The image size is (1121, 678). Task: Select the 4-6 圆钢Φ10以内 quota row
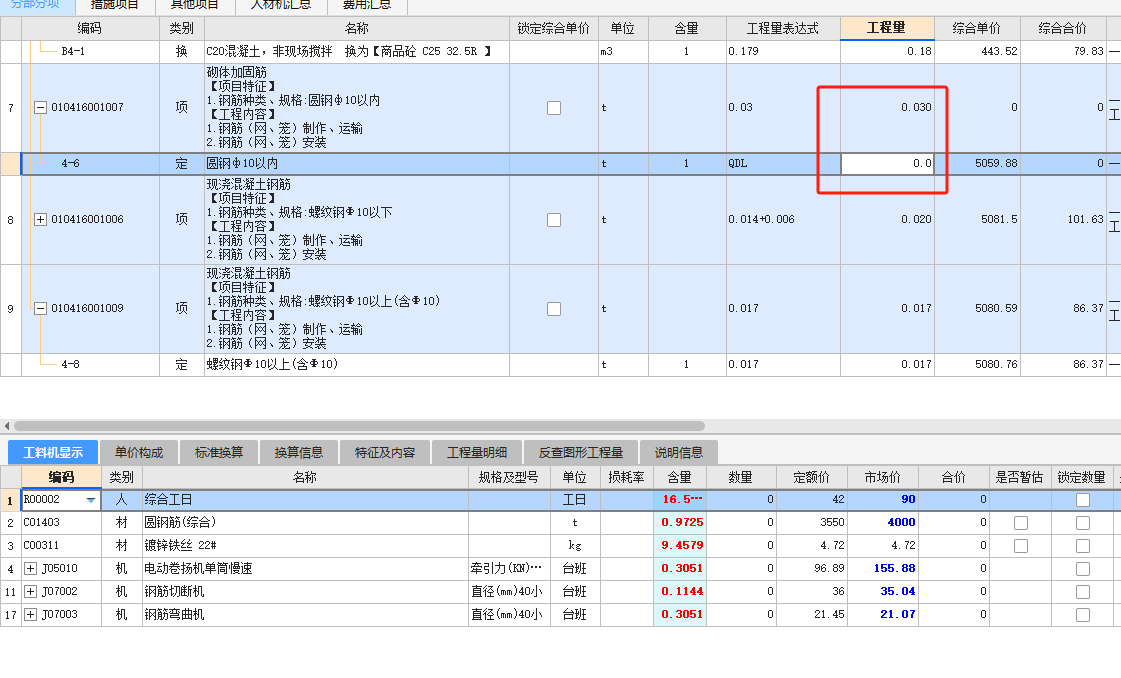pos(560,164)
